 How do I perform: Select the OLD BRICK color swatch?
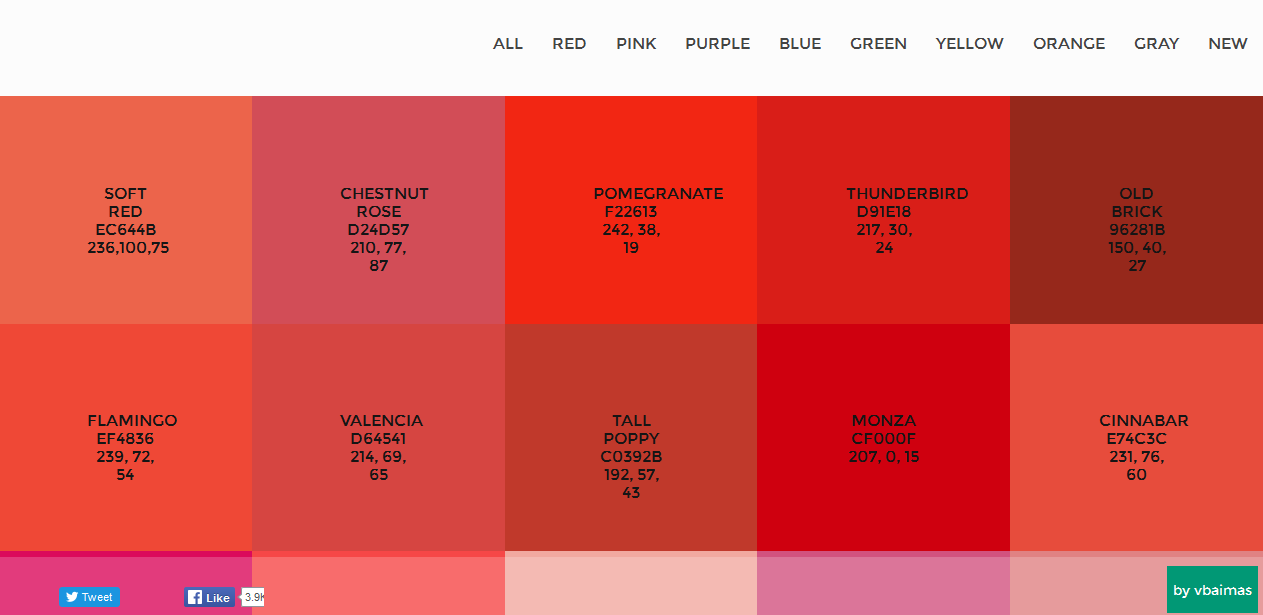click(x=1136, y=210)
